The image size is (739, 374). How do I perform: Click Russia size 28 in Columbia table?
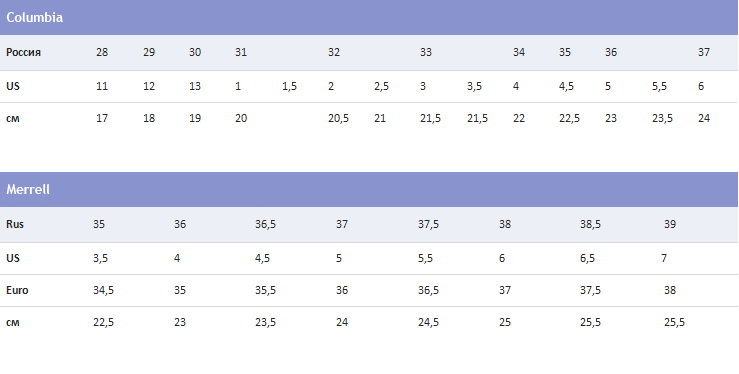pos(102,52)
